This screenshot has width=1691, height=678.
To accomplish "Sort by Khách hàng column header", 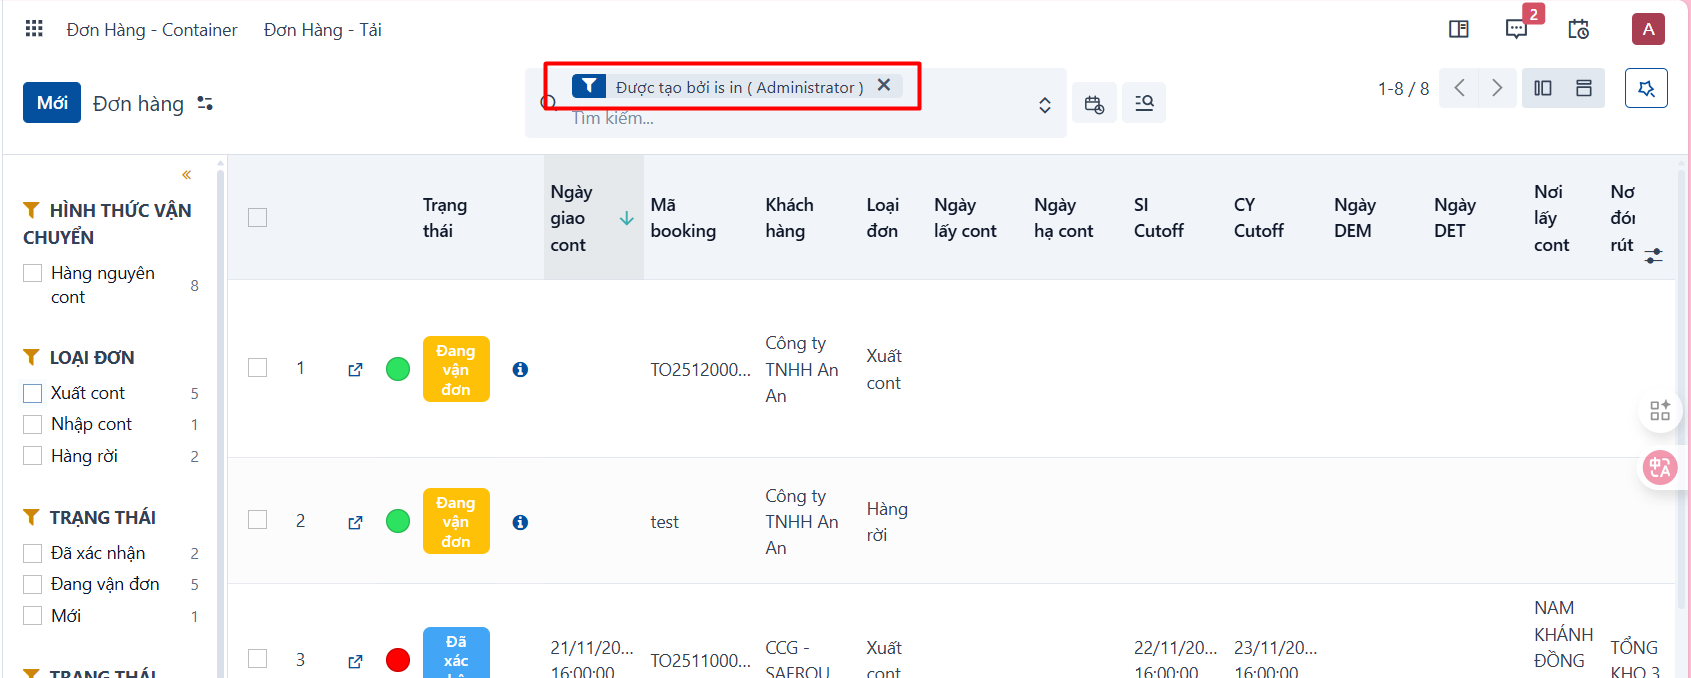I will pos(790,218).
